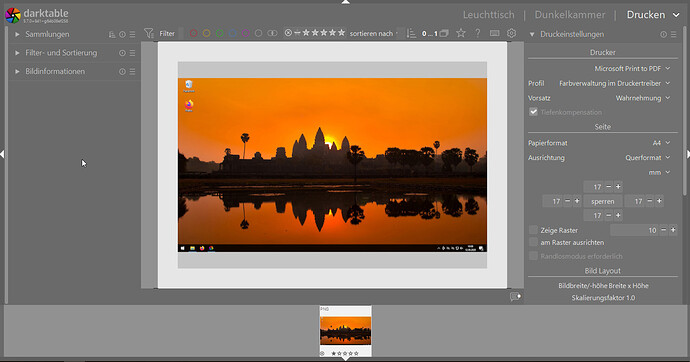Open global preferences gear icon
The width and height of the screenshot is (690, 362).
[511, 33]
